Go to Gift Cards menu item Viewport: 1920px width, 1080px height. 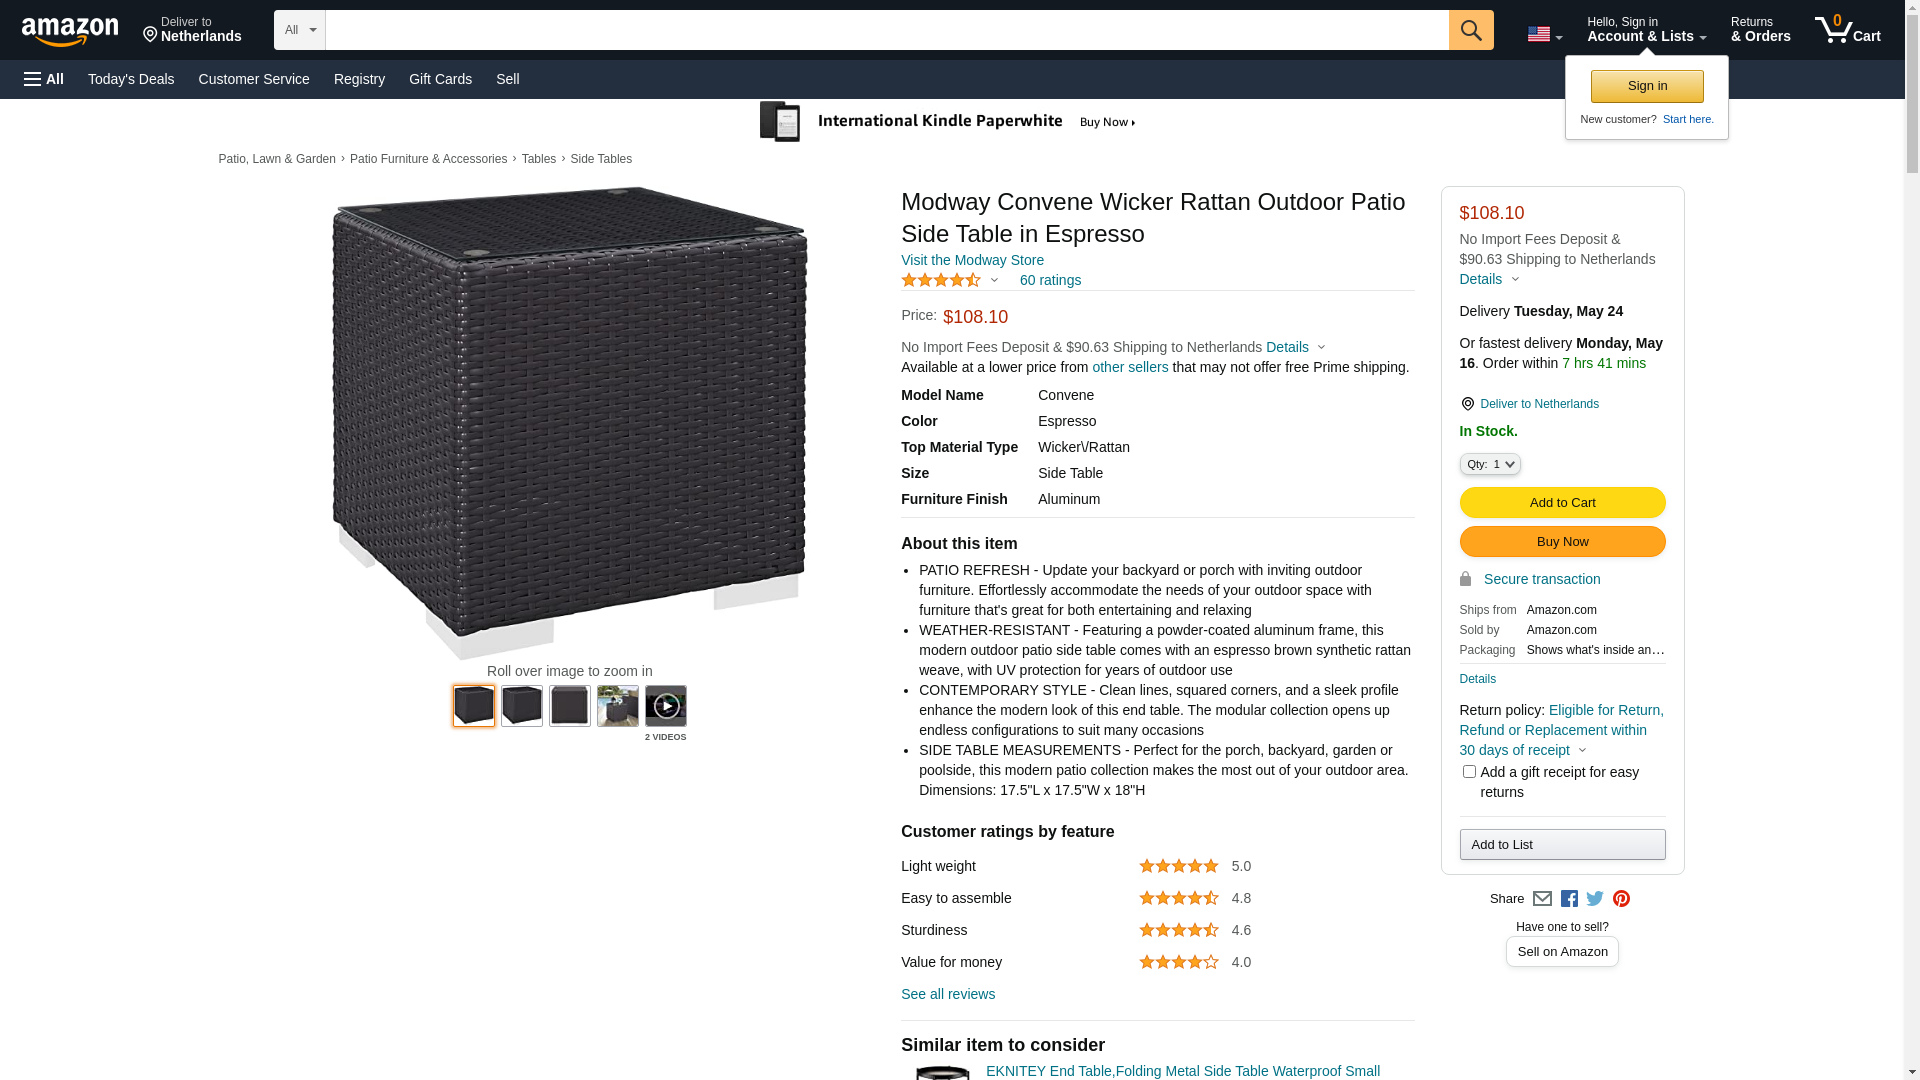(x=440, y=79)
